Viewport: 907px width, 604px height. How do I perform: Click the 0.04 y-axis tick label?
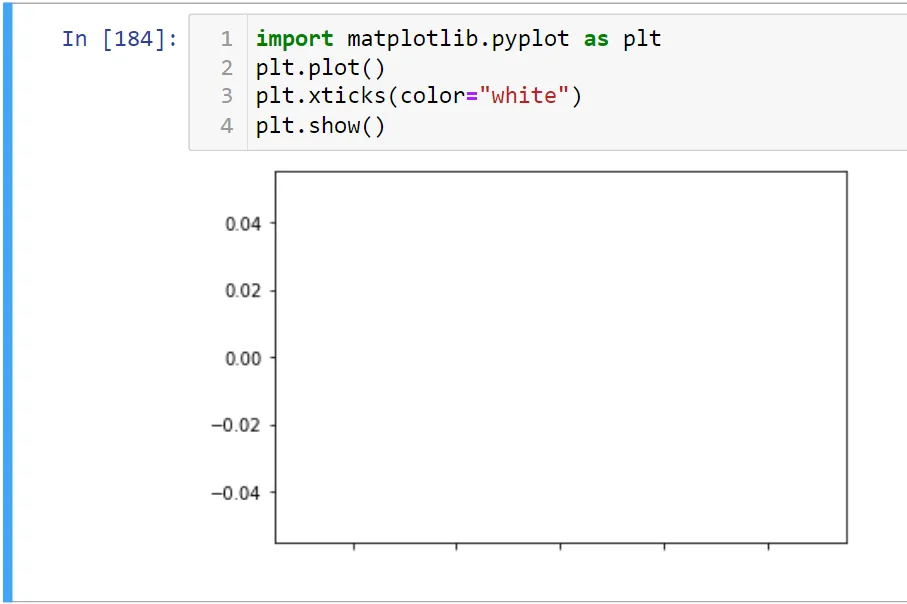tap(243, 223)
